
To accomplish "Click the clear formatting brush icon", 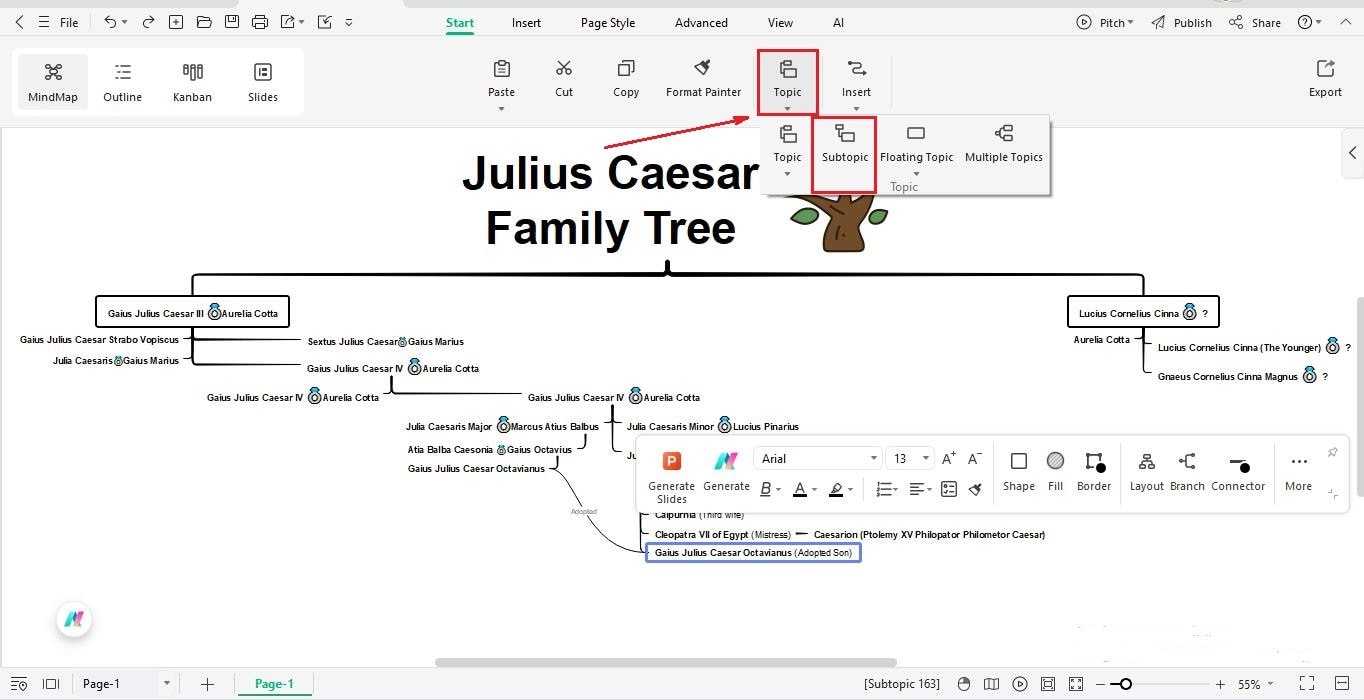I will click(975, 489).
